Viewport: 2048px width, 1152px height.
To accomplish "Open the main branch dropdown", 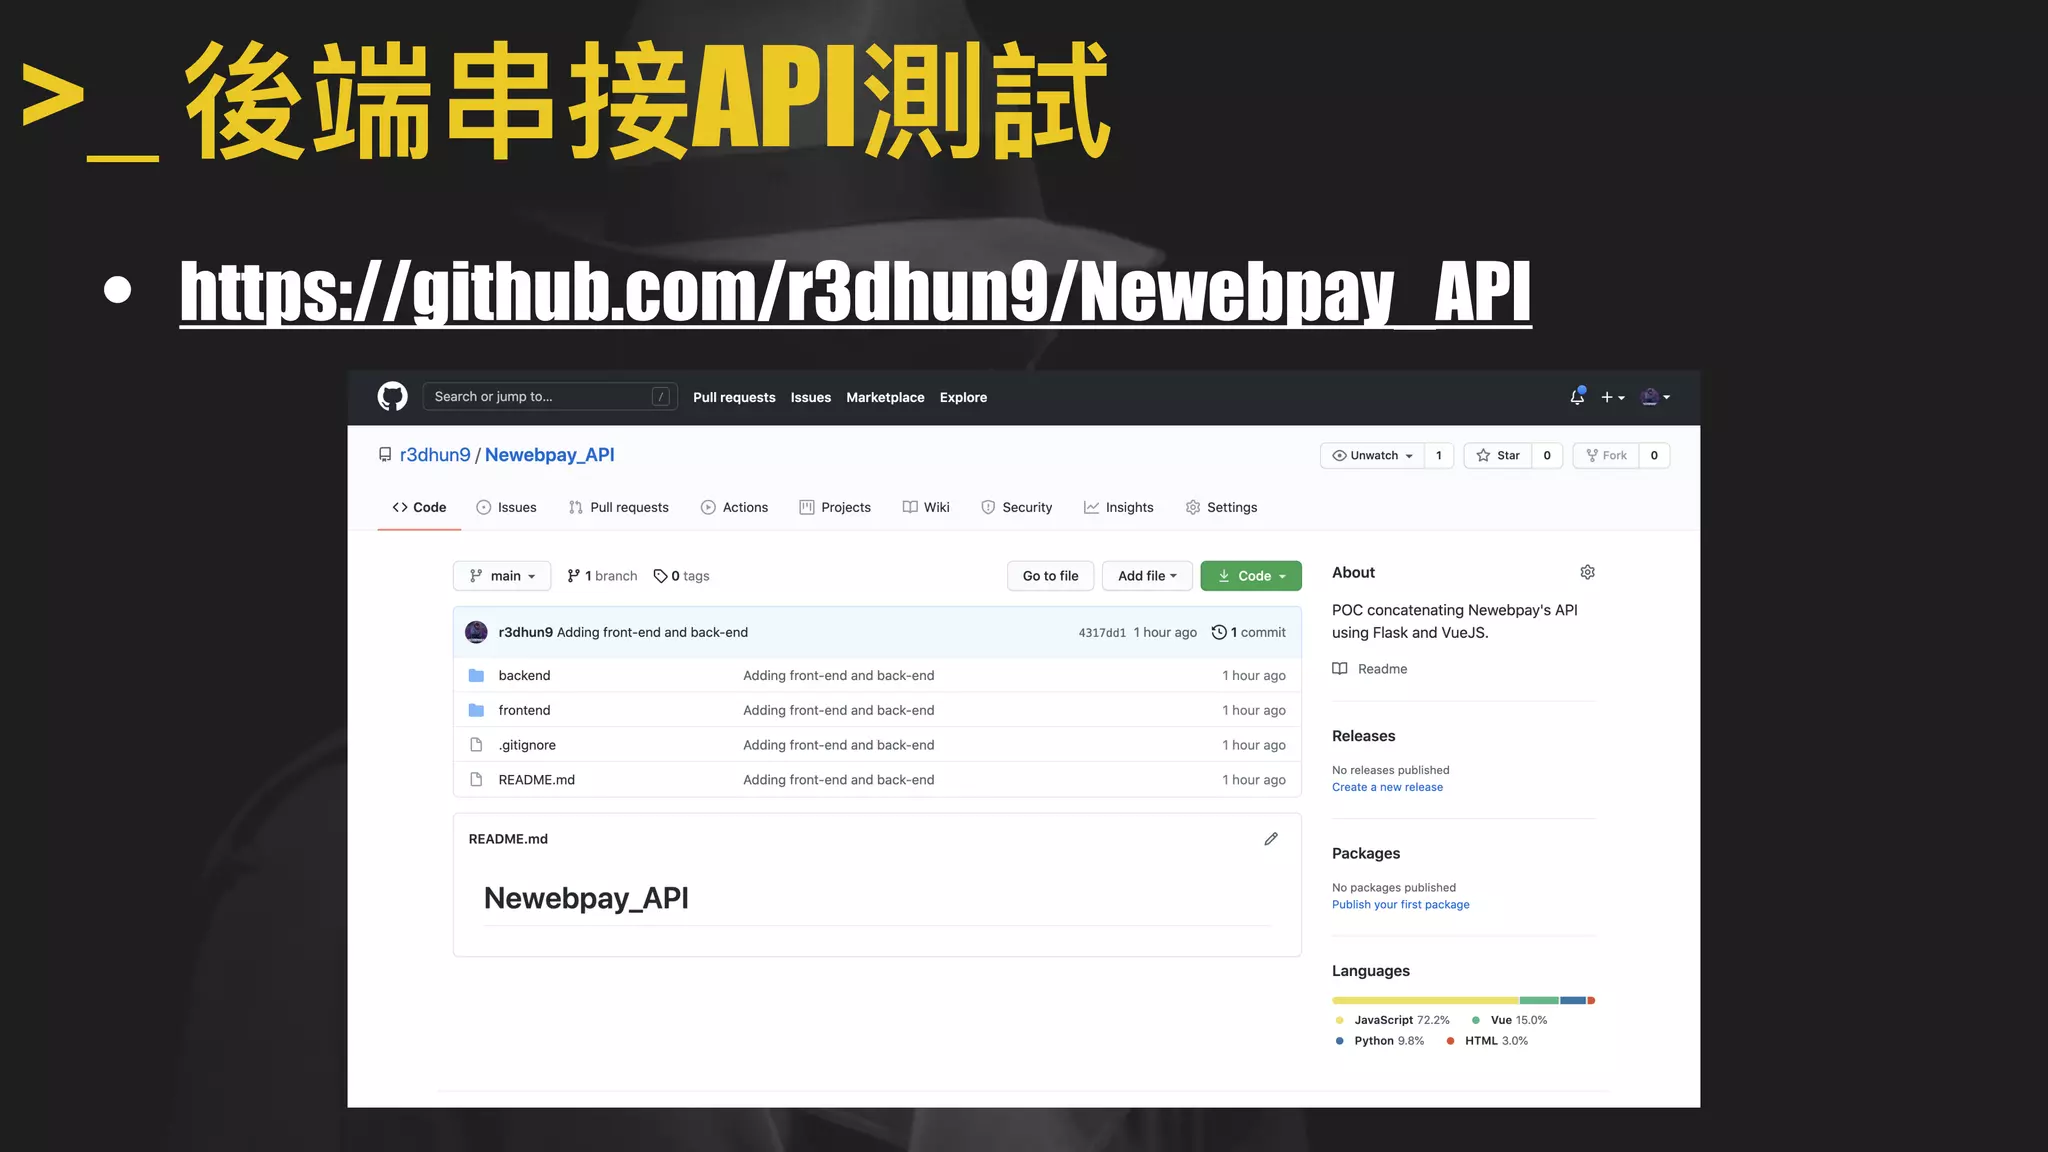I will 502,576.
